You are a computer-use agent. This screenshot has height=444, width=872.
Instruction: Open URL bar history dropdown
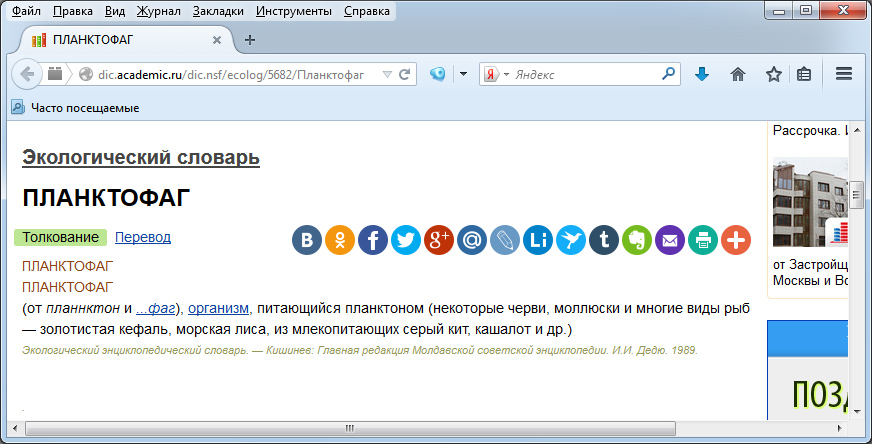385,75
